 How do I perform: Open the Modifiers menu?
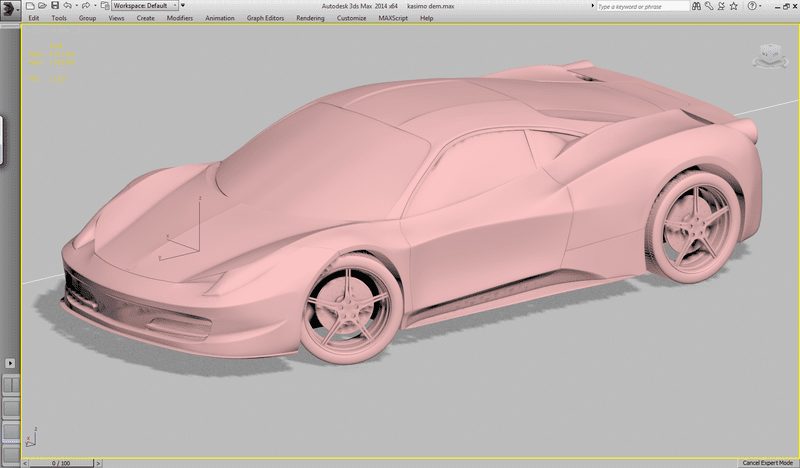point(180,18)
